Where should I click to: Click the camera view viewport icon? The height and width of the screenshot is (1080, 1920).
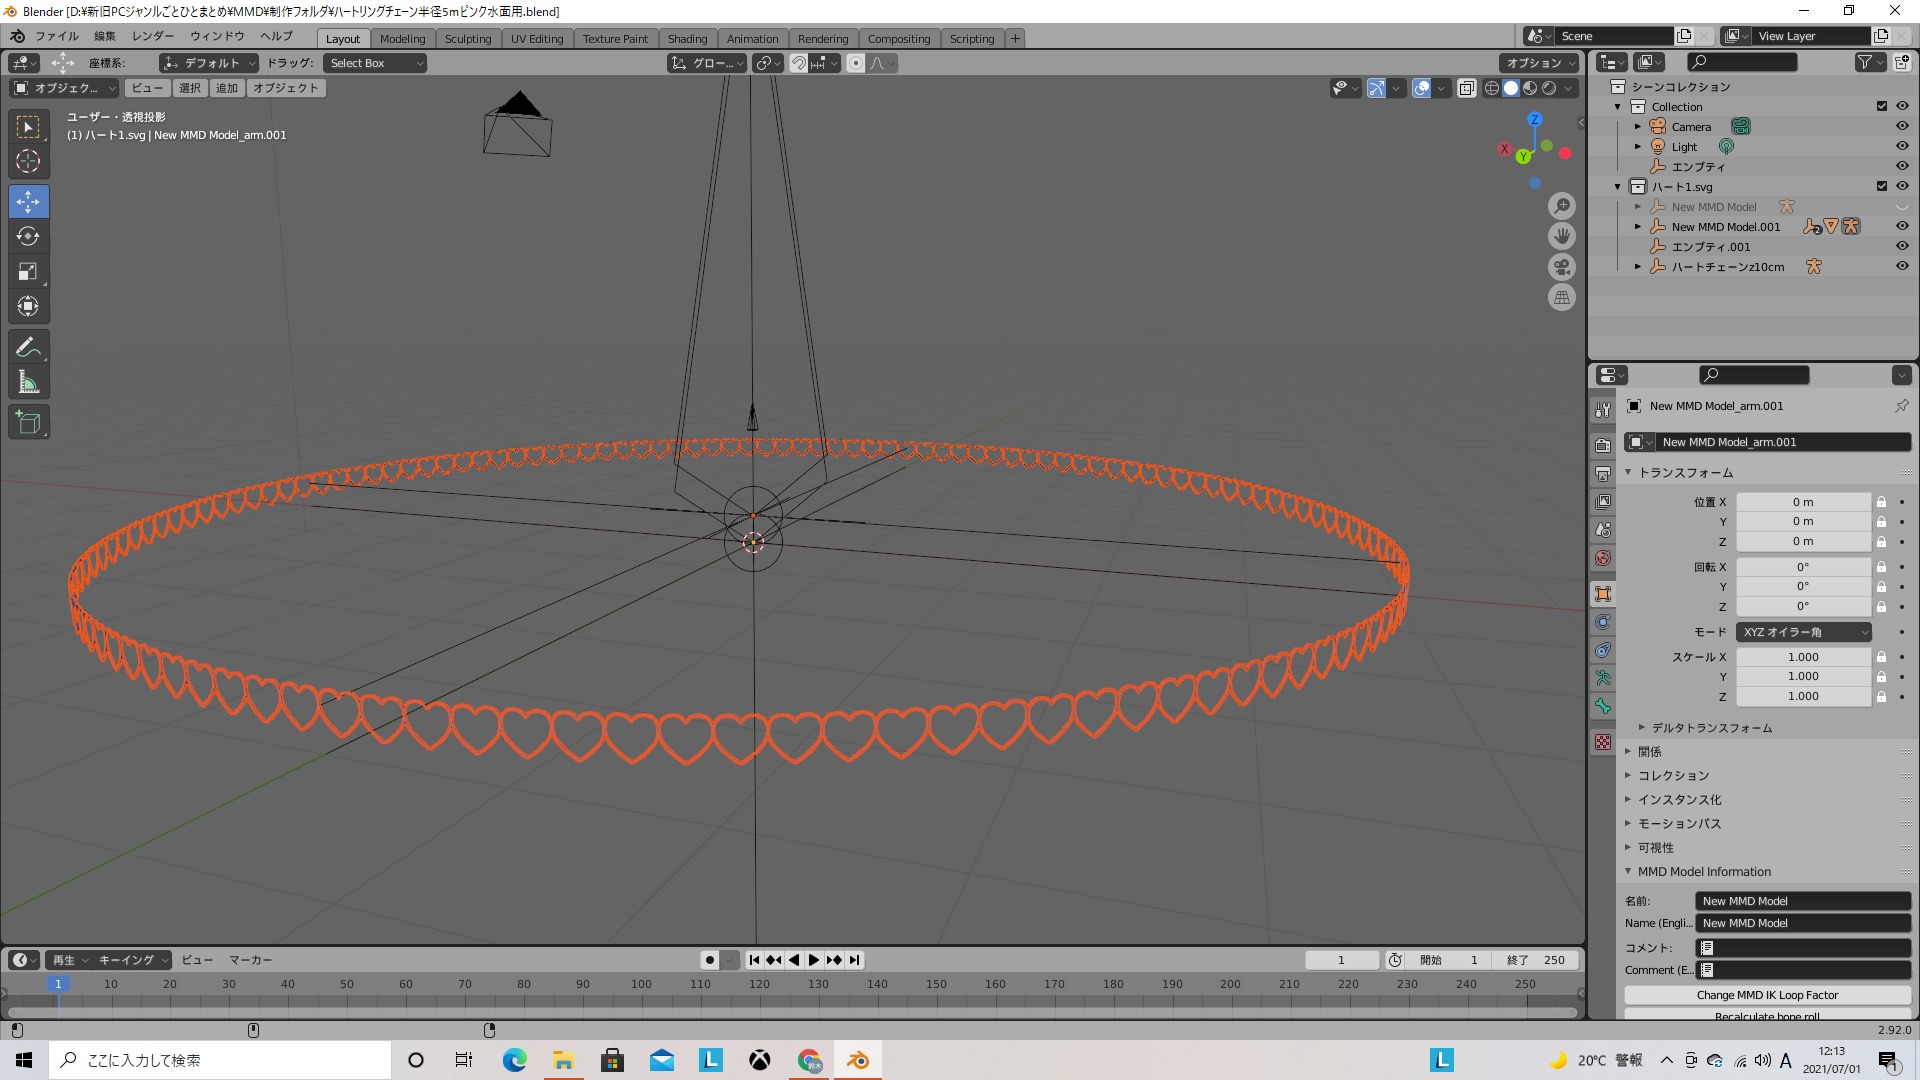[1562, 267]
